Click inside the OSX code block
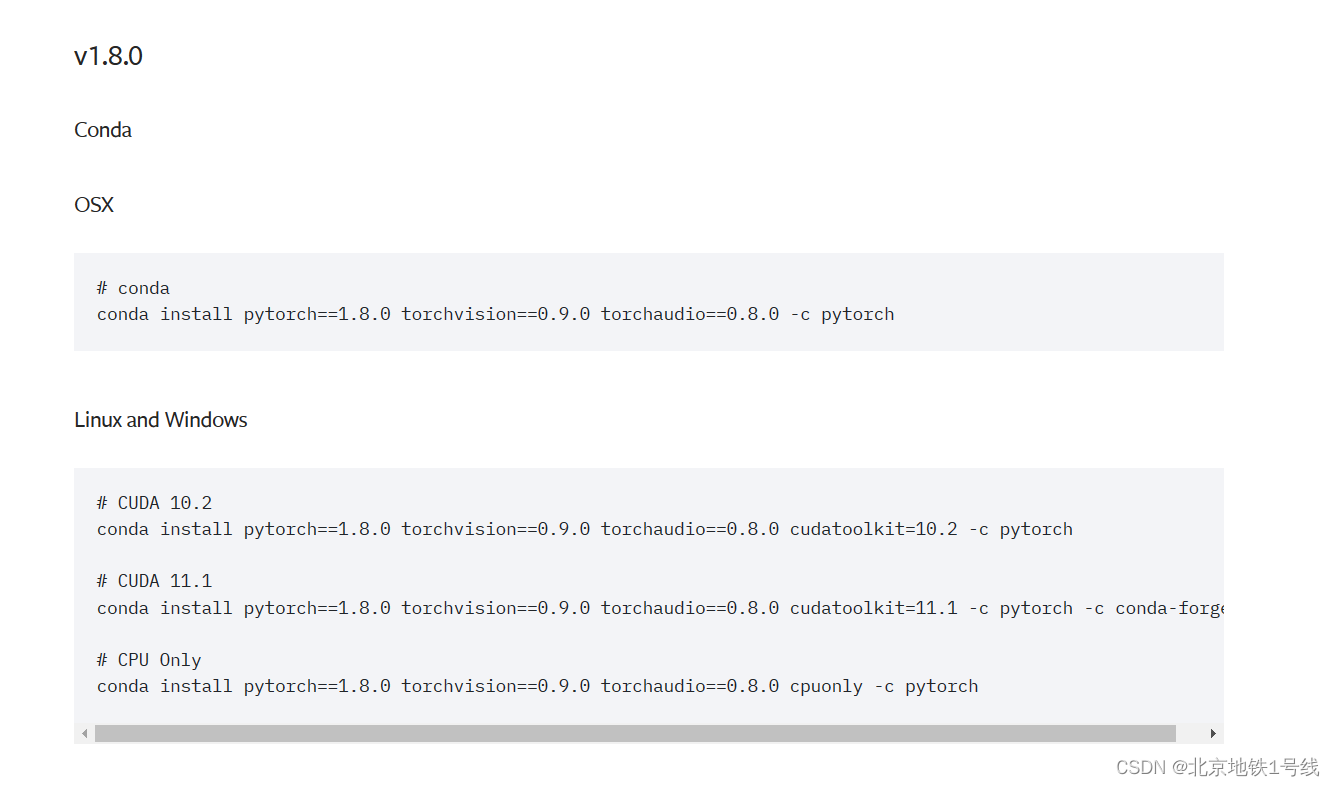Image resolution: width=1335 pixels, height=786 pixels. pos(649,301)
